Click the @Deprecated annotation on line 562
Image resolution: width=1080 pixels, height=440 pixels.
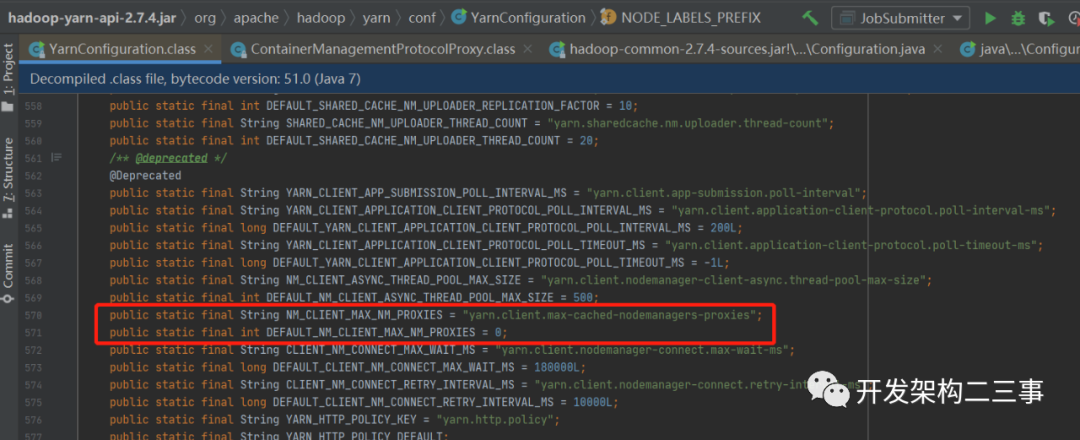[145, 176]
